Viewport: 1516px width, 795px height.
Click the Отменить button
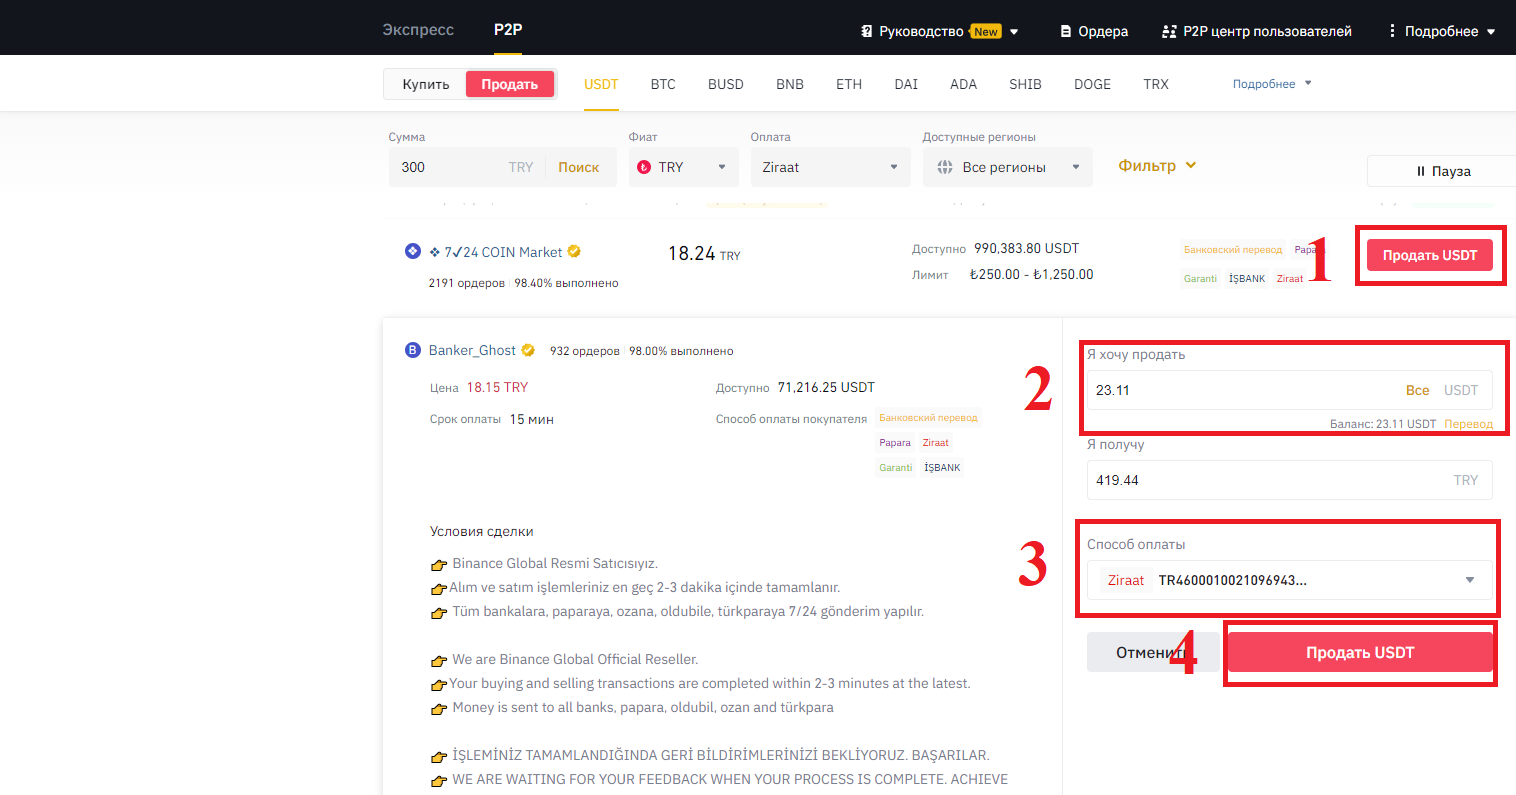(x=1152, y=652)
